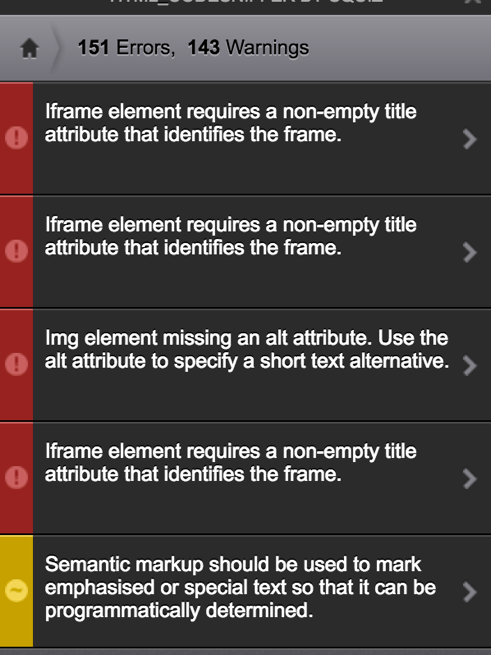Open Semantic markup warning details via chevron
The height and width of the screenshot is (655, 491).
tap(470, 592)
